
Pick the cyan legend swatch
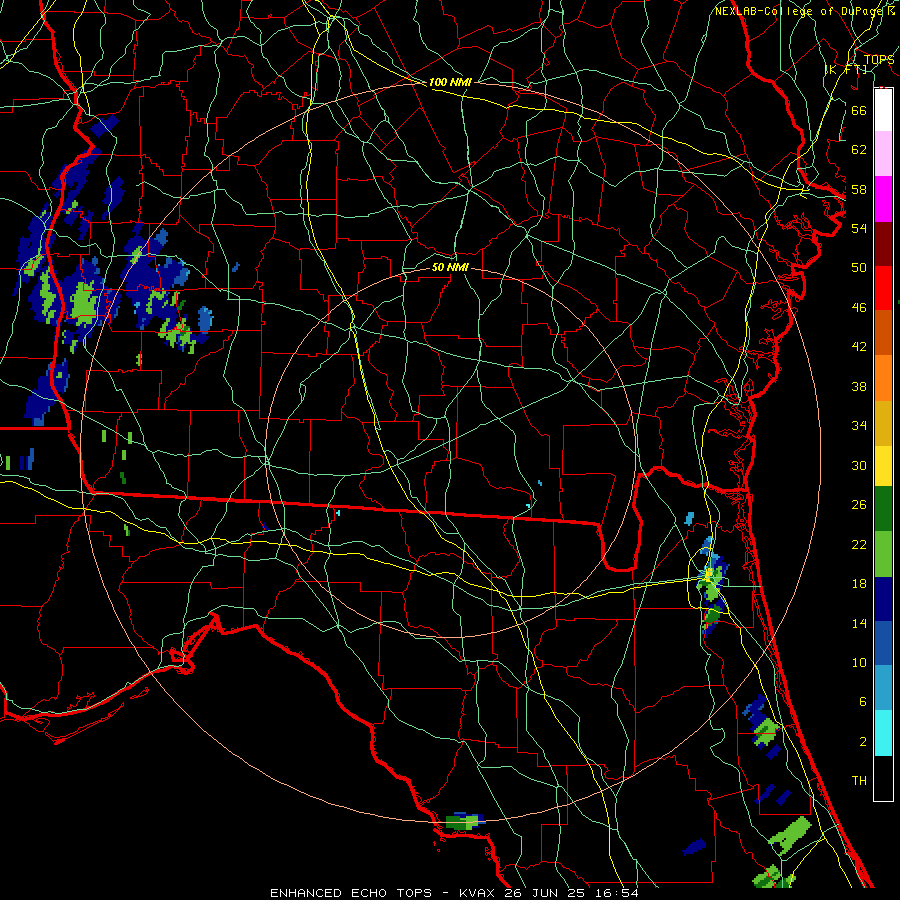click(883, 733)
